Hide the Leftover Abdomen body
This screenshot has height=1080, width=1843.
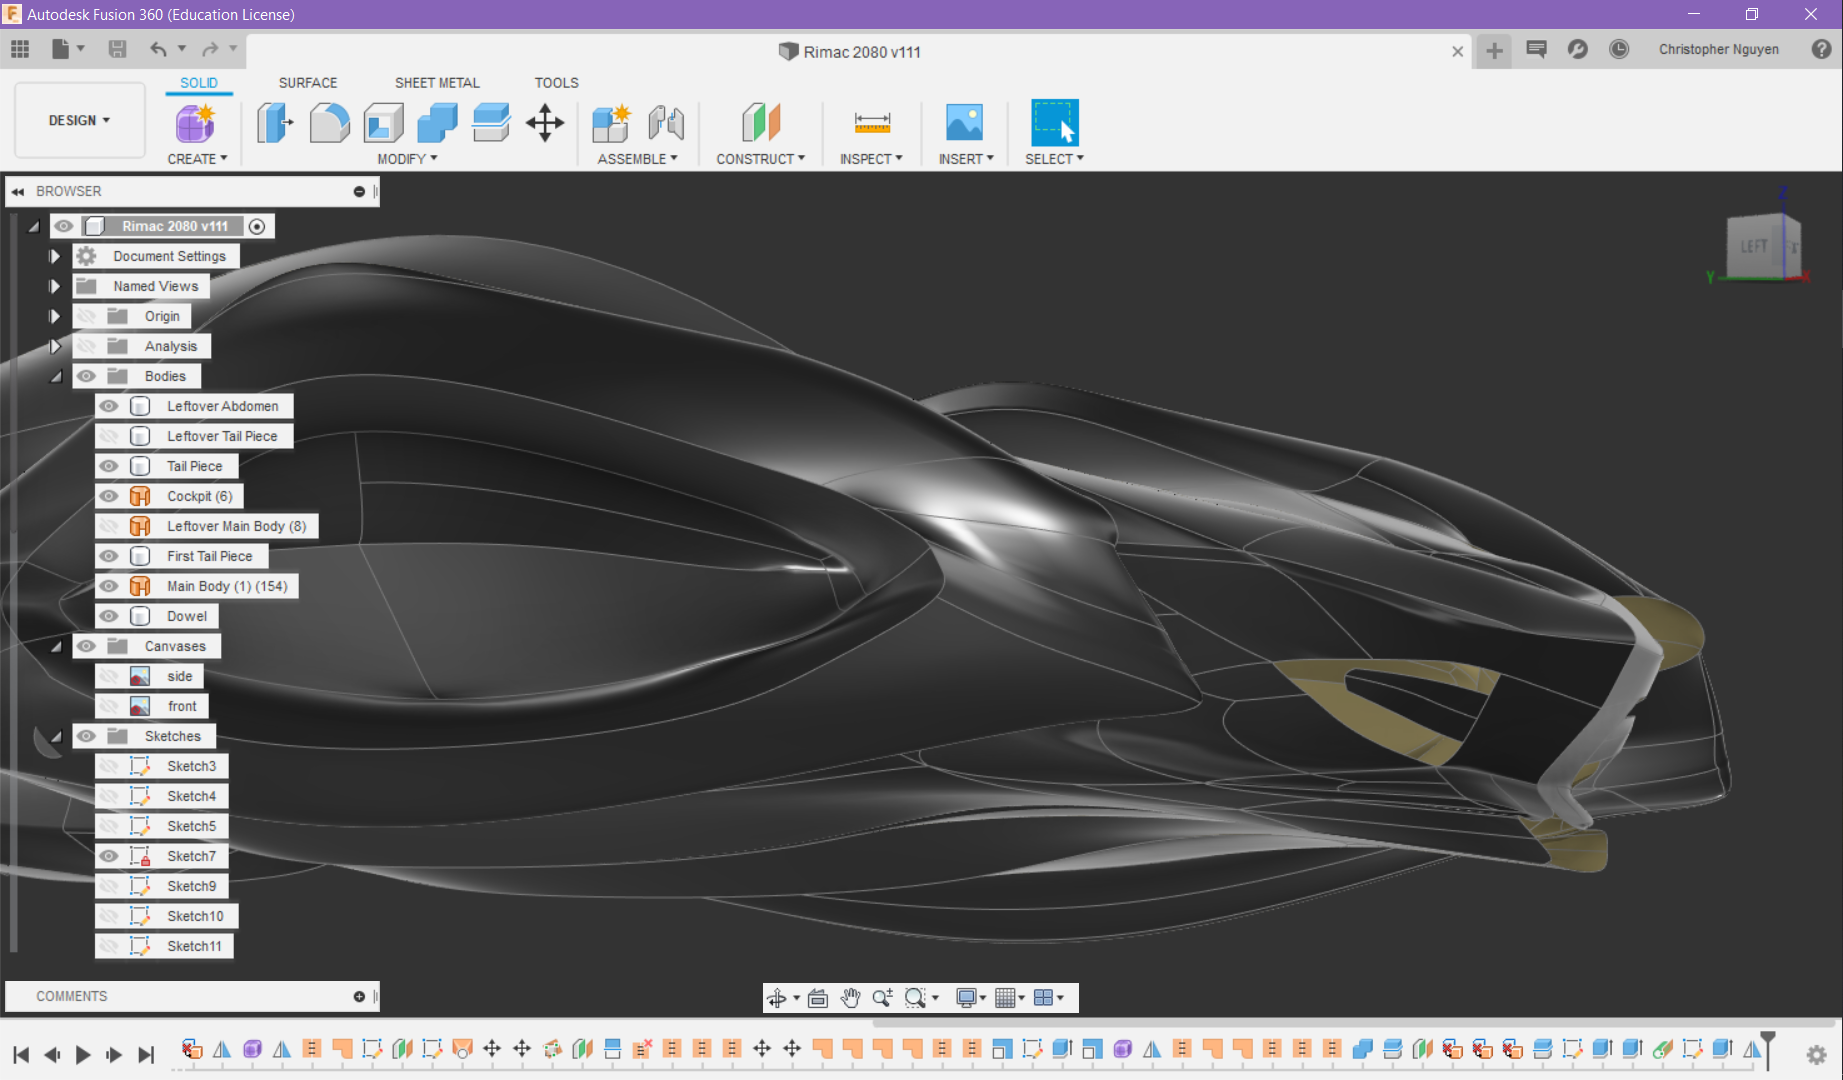109,406
